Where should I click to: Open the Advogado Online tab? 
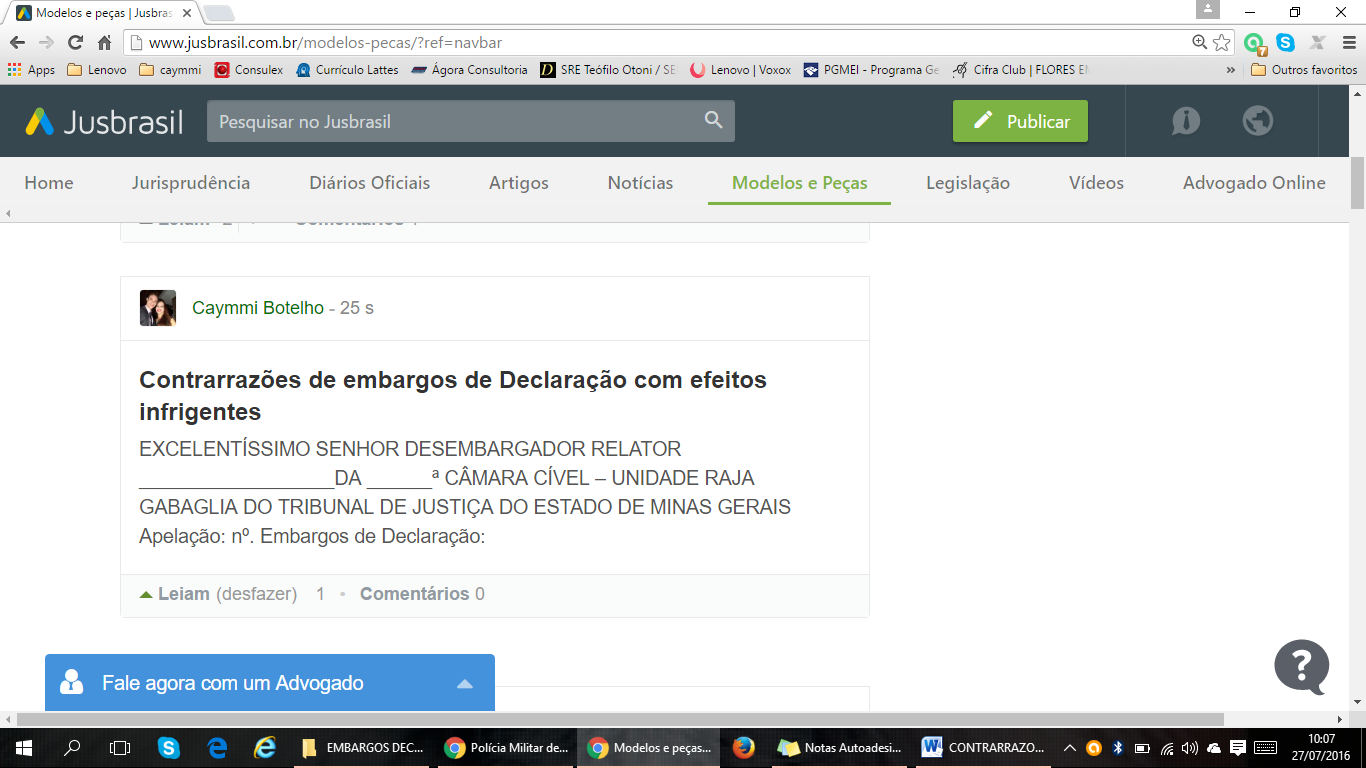coord(1254,183)
